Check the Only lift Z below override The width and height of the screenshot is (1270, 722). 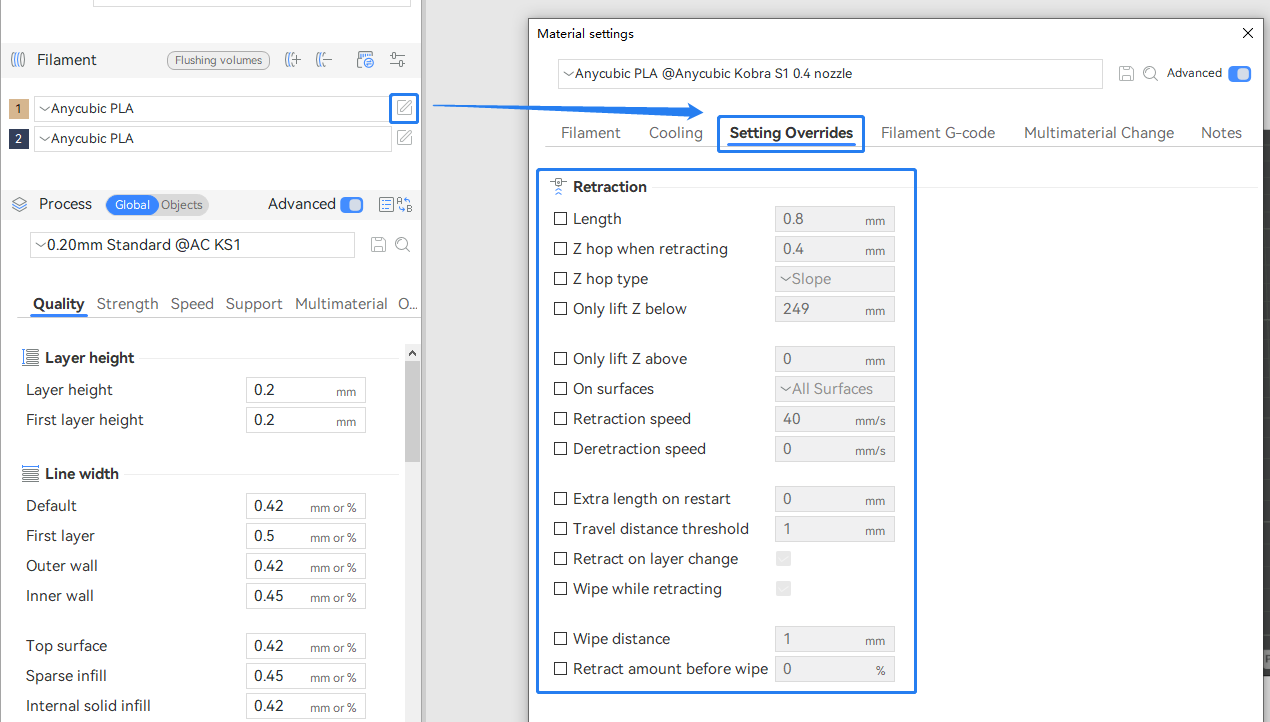pos(560,309)
